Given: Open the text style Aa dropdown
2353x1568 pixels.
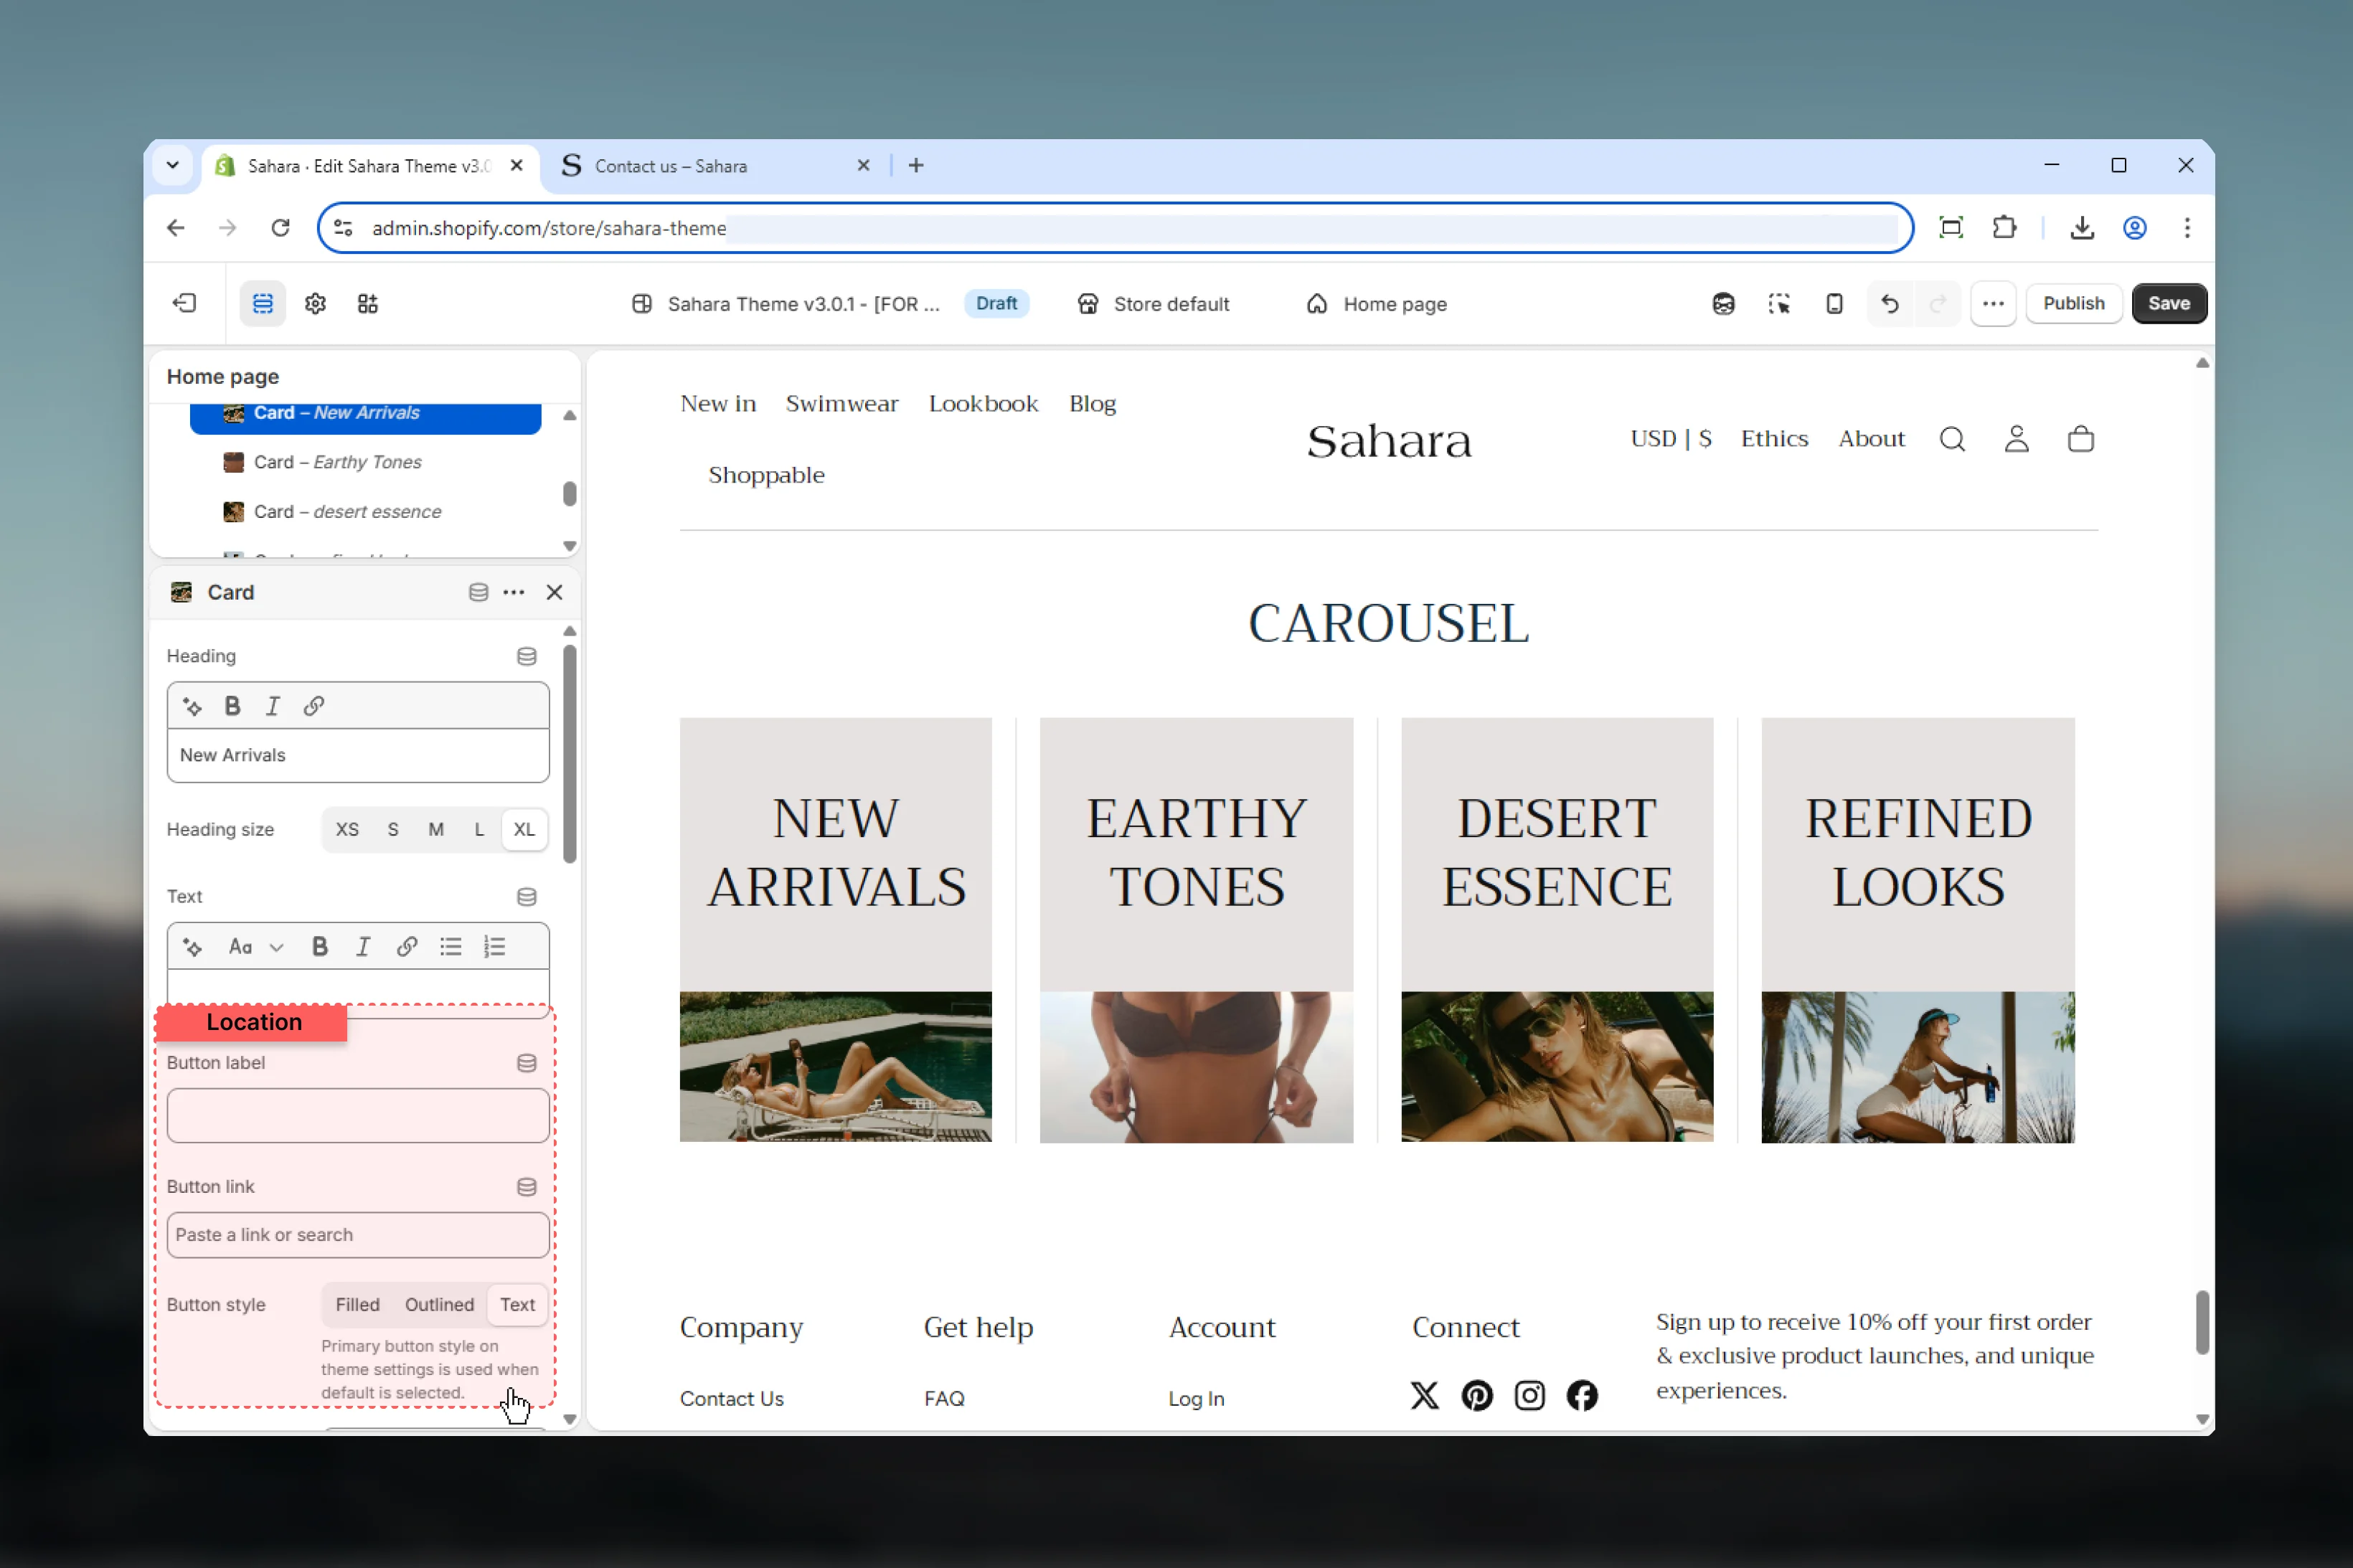Looking at the screenshot, I should [256, 946].
